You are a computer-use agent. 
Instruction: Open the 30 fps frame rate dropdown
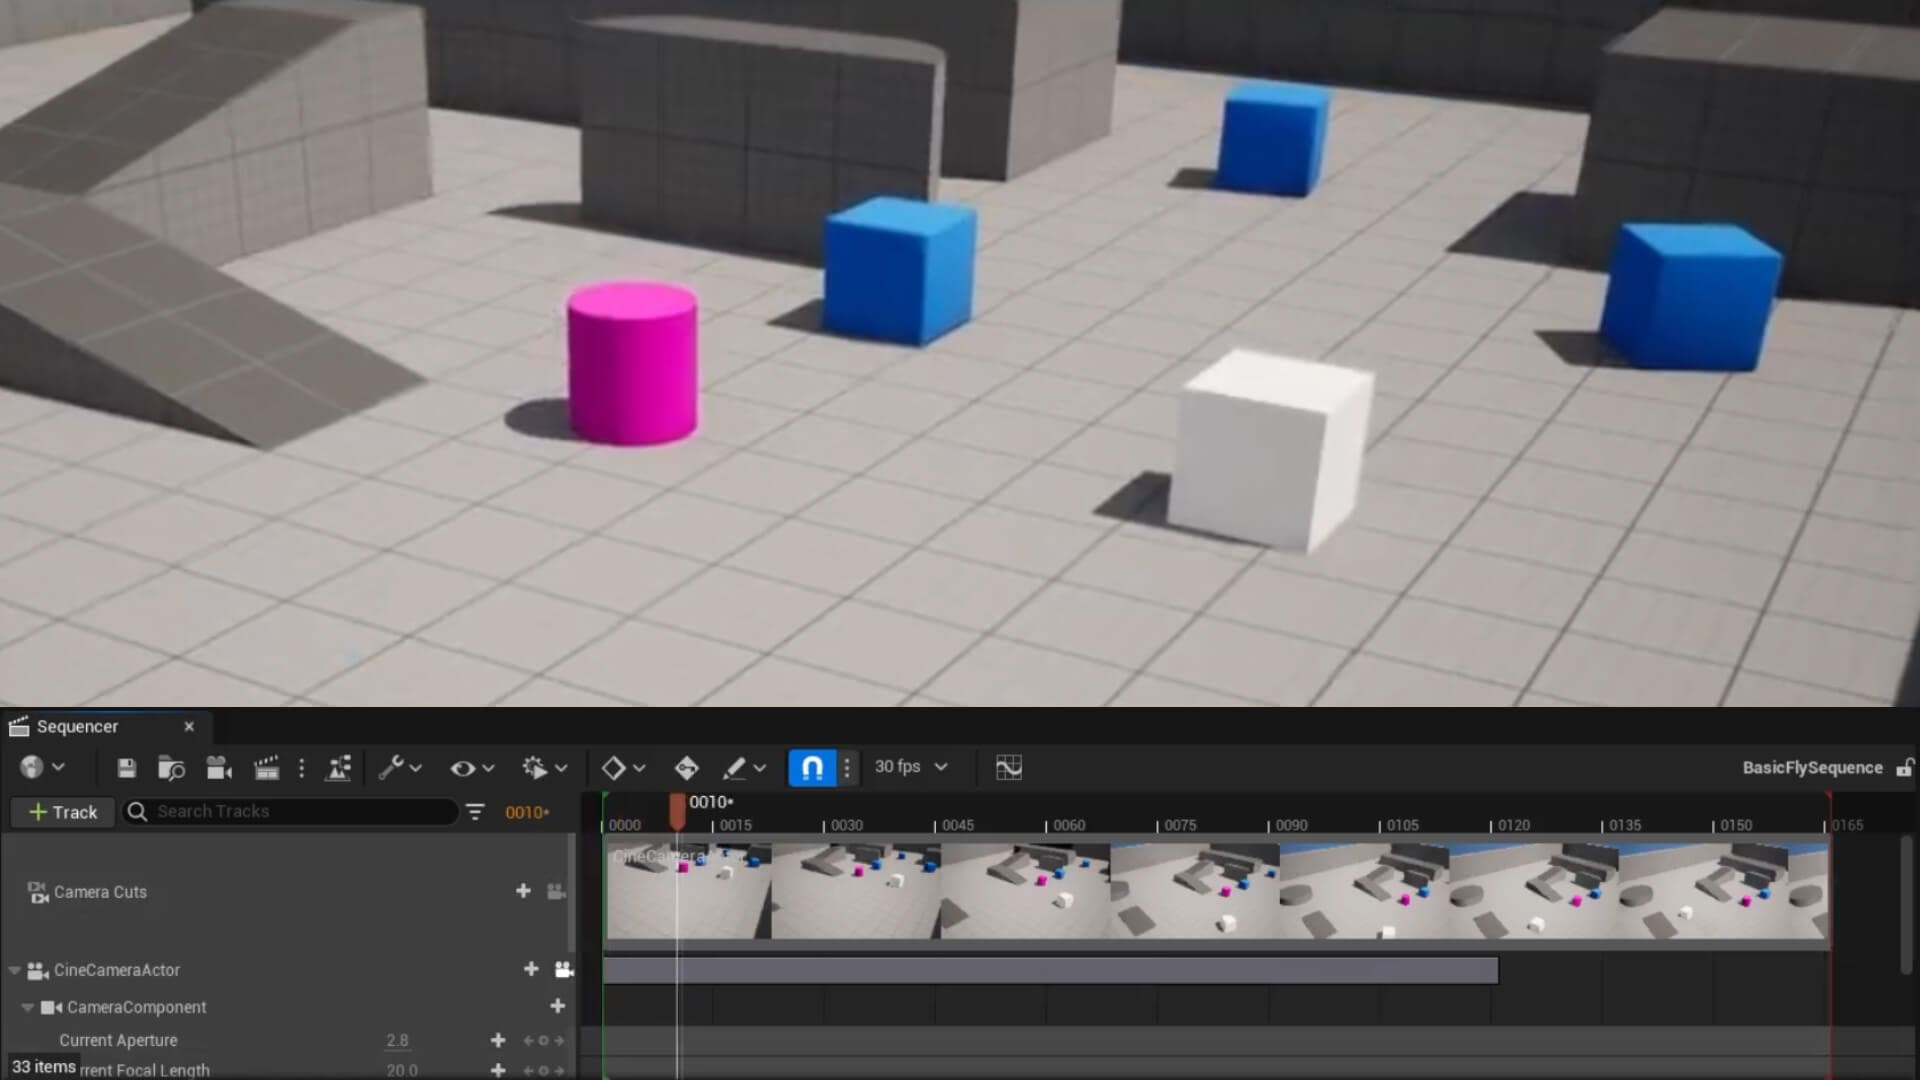click(x=909, y=767)
